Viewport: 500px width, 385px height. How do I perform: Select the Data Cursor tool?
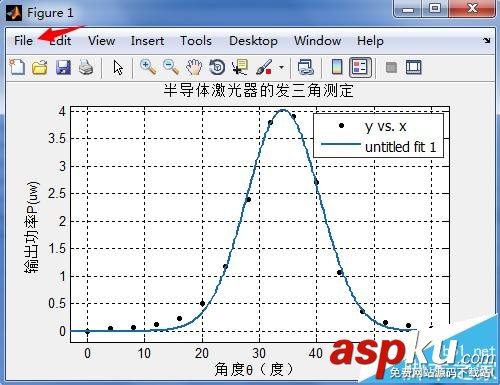[240, 67]
